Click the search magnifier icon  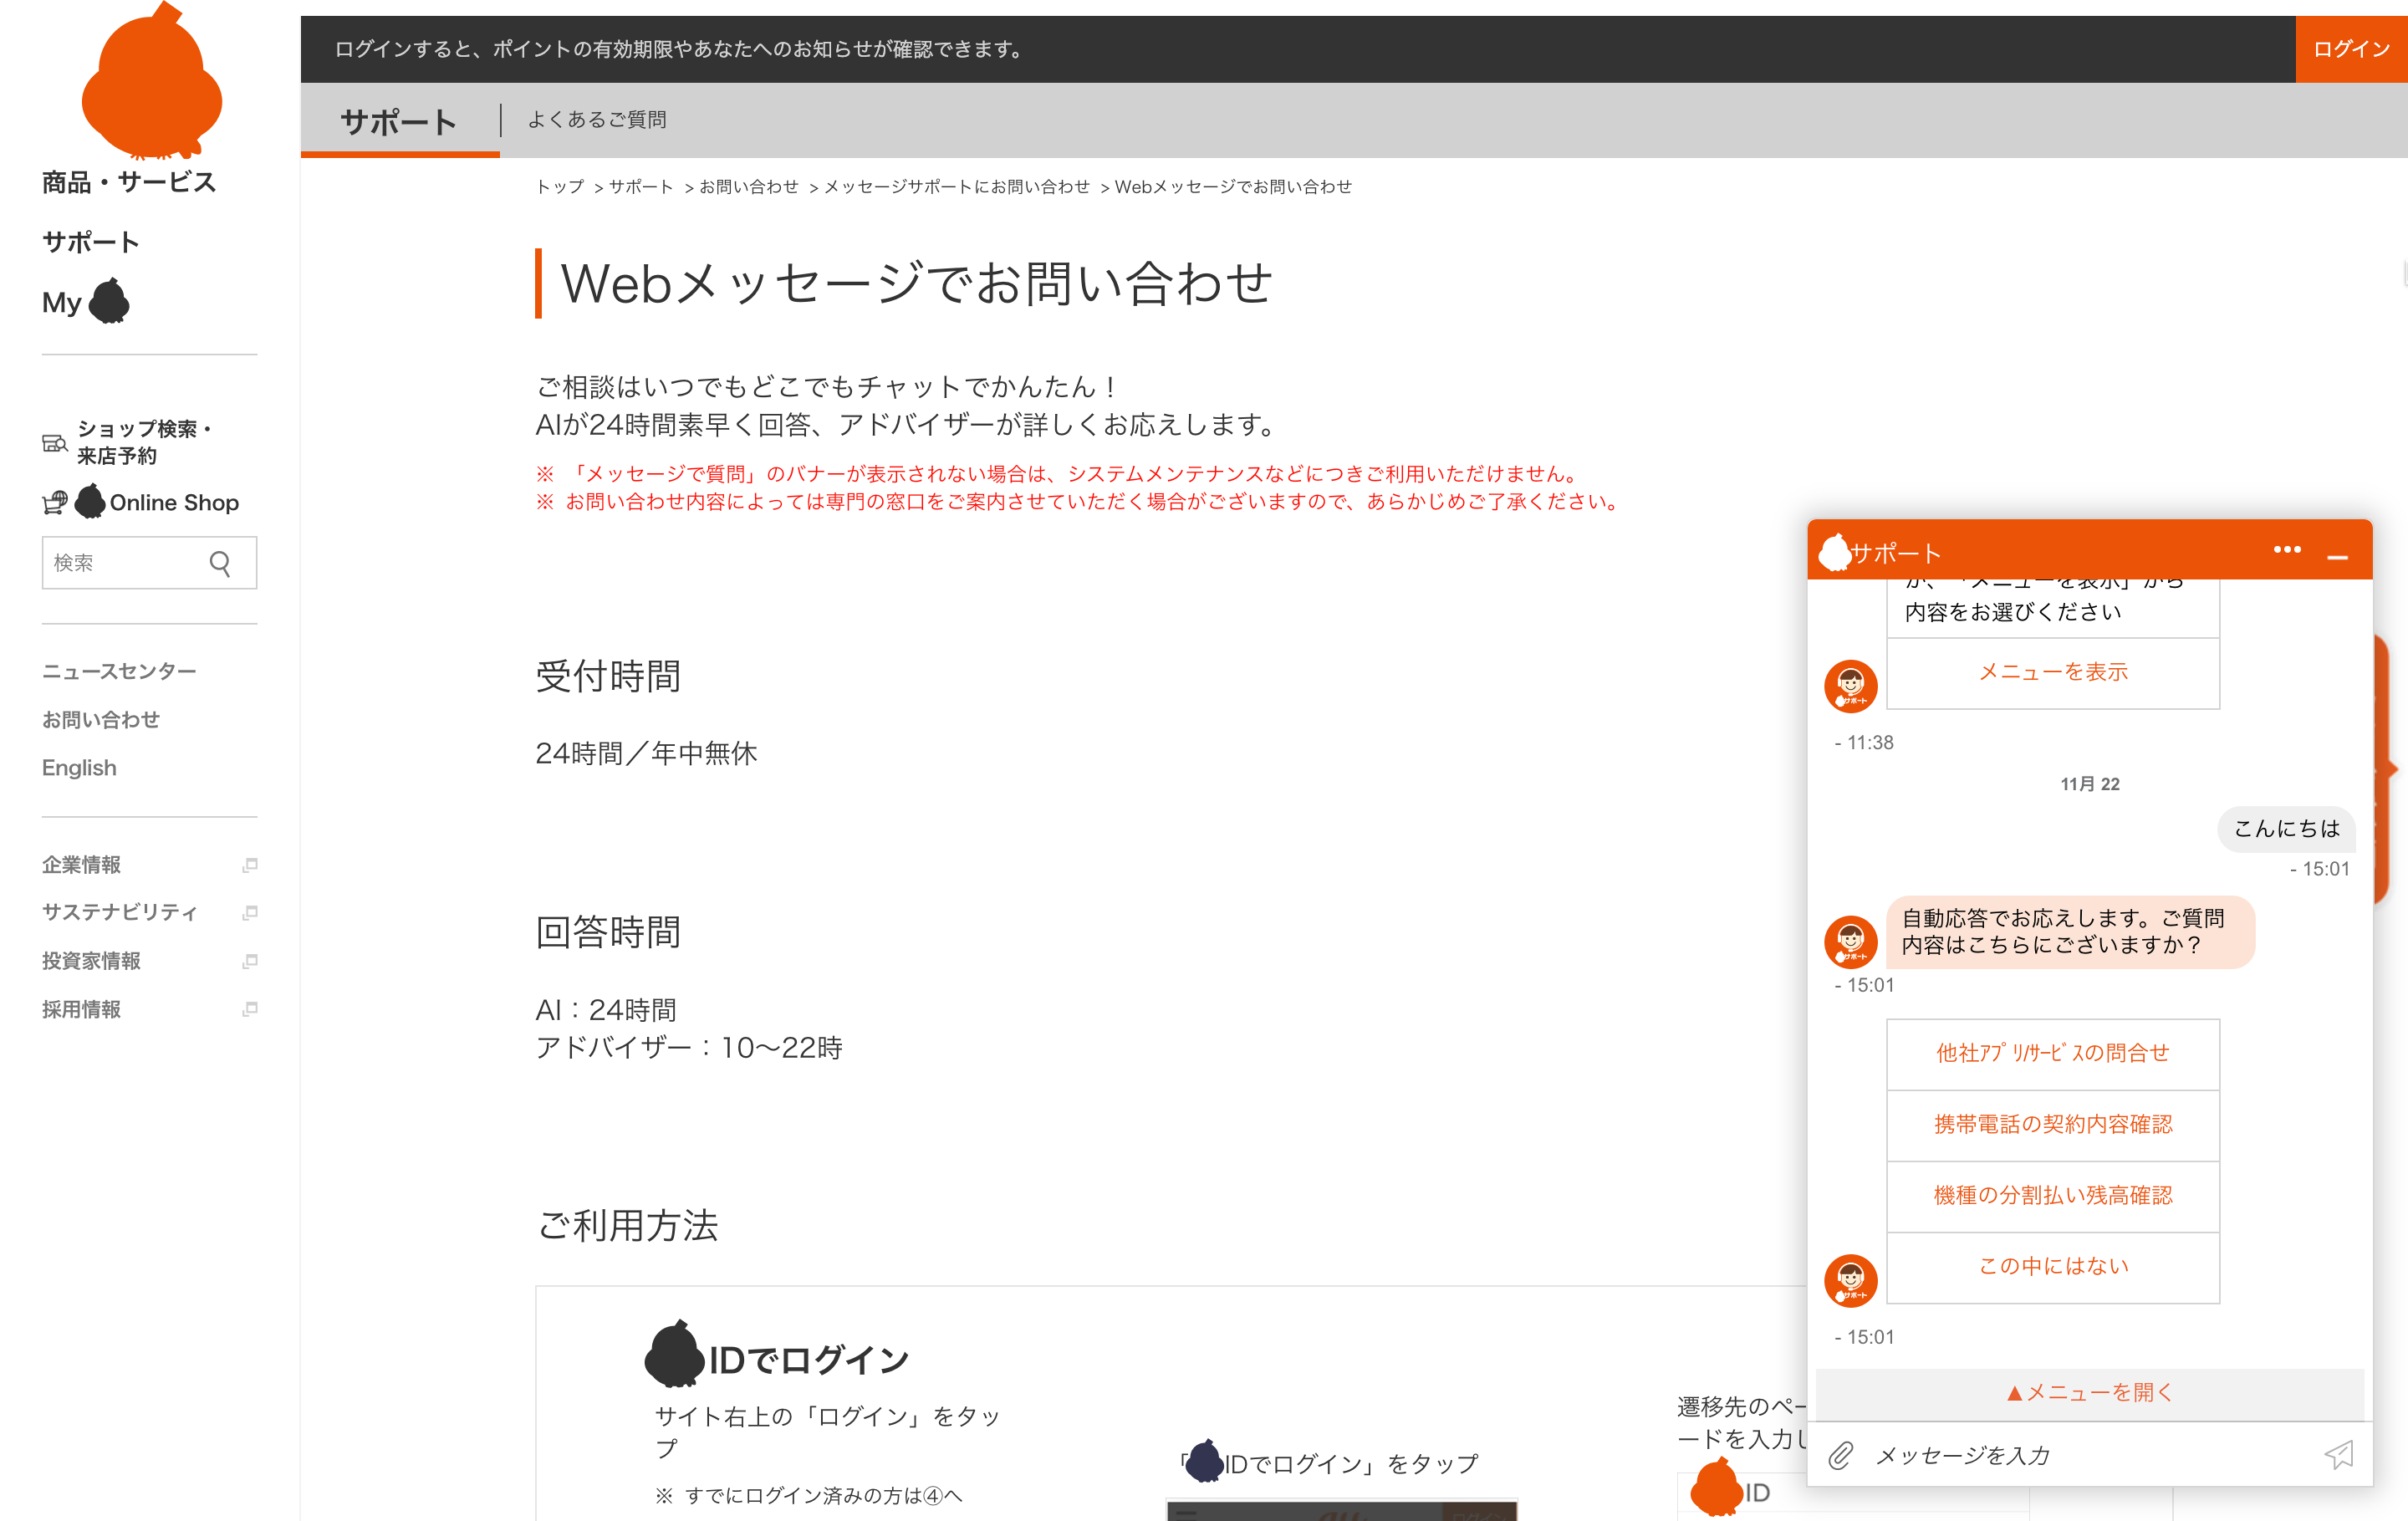221,562
